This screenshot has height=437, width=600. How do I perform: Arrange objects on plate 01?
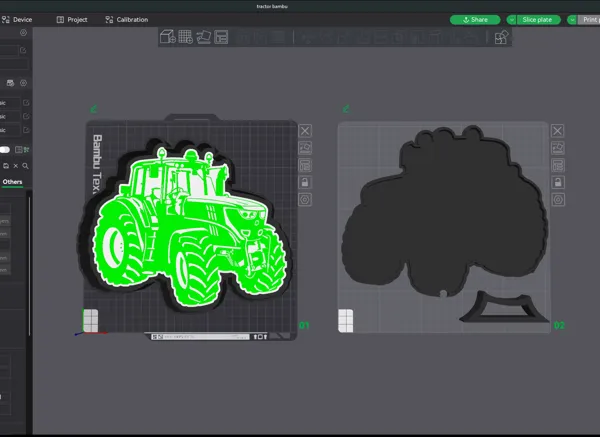[305, 165]
